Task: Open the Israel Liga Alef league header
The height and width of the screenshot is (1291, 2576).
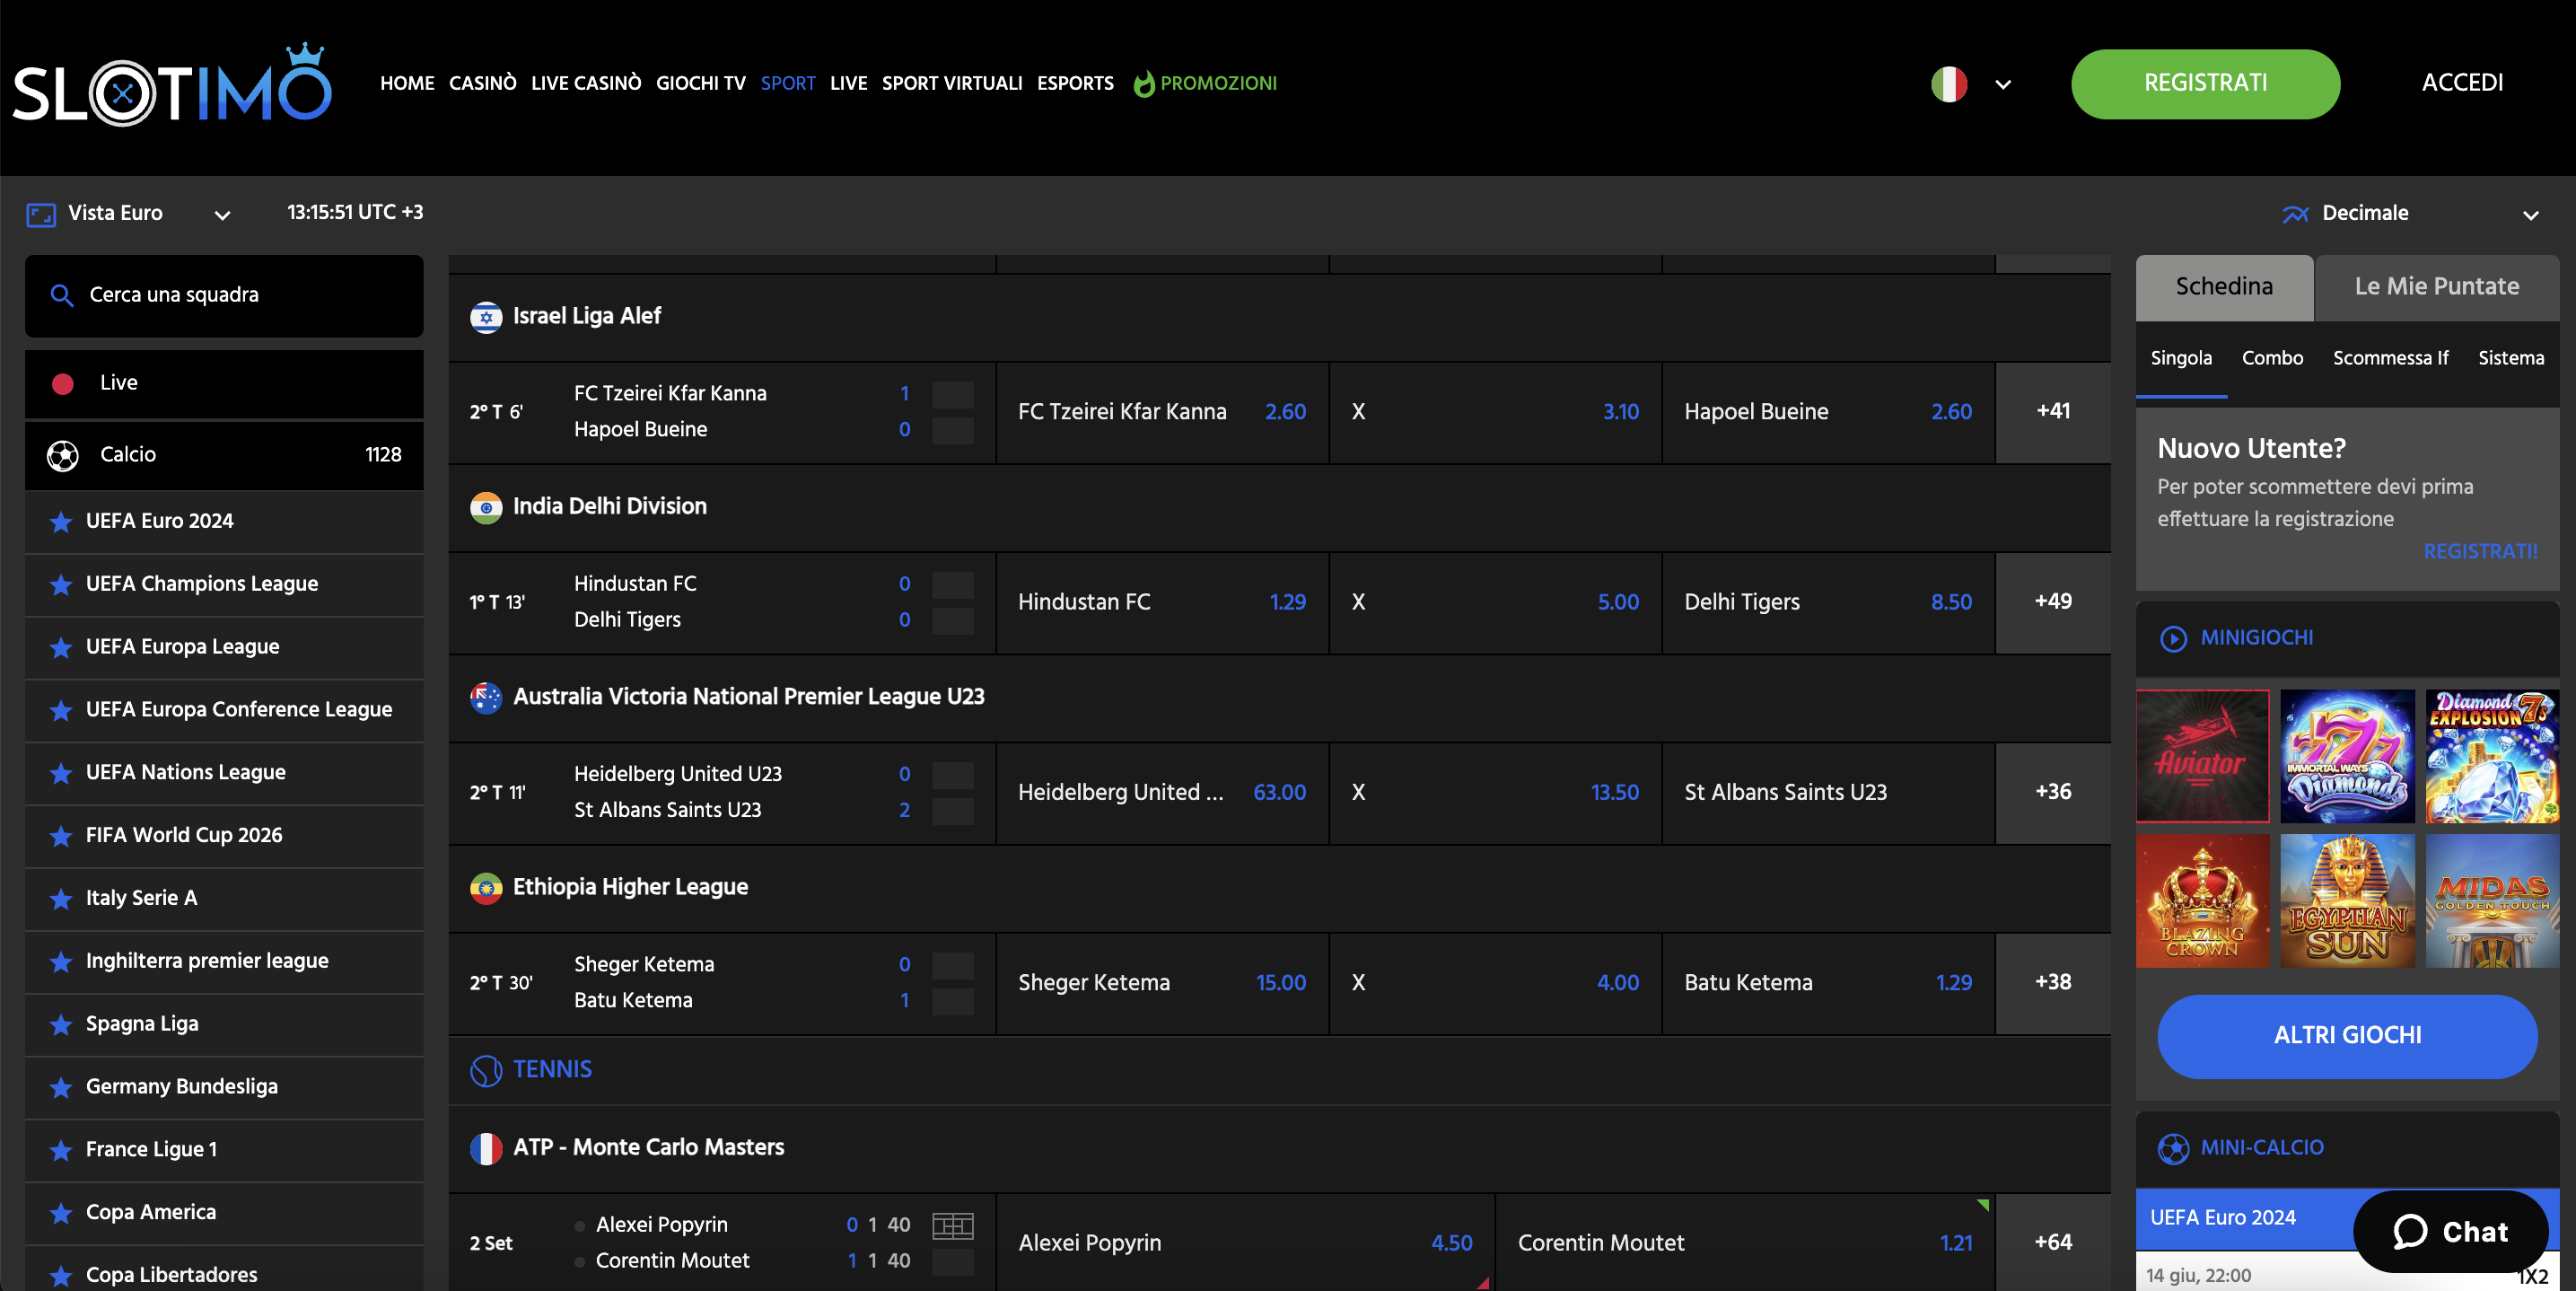Action: point(1279,317)
